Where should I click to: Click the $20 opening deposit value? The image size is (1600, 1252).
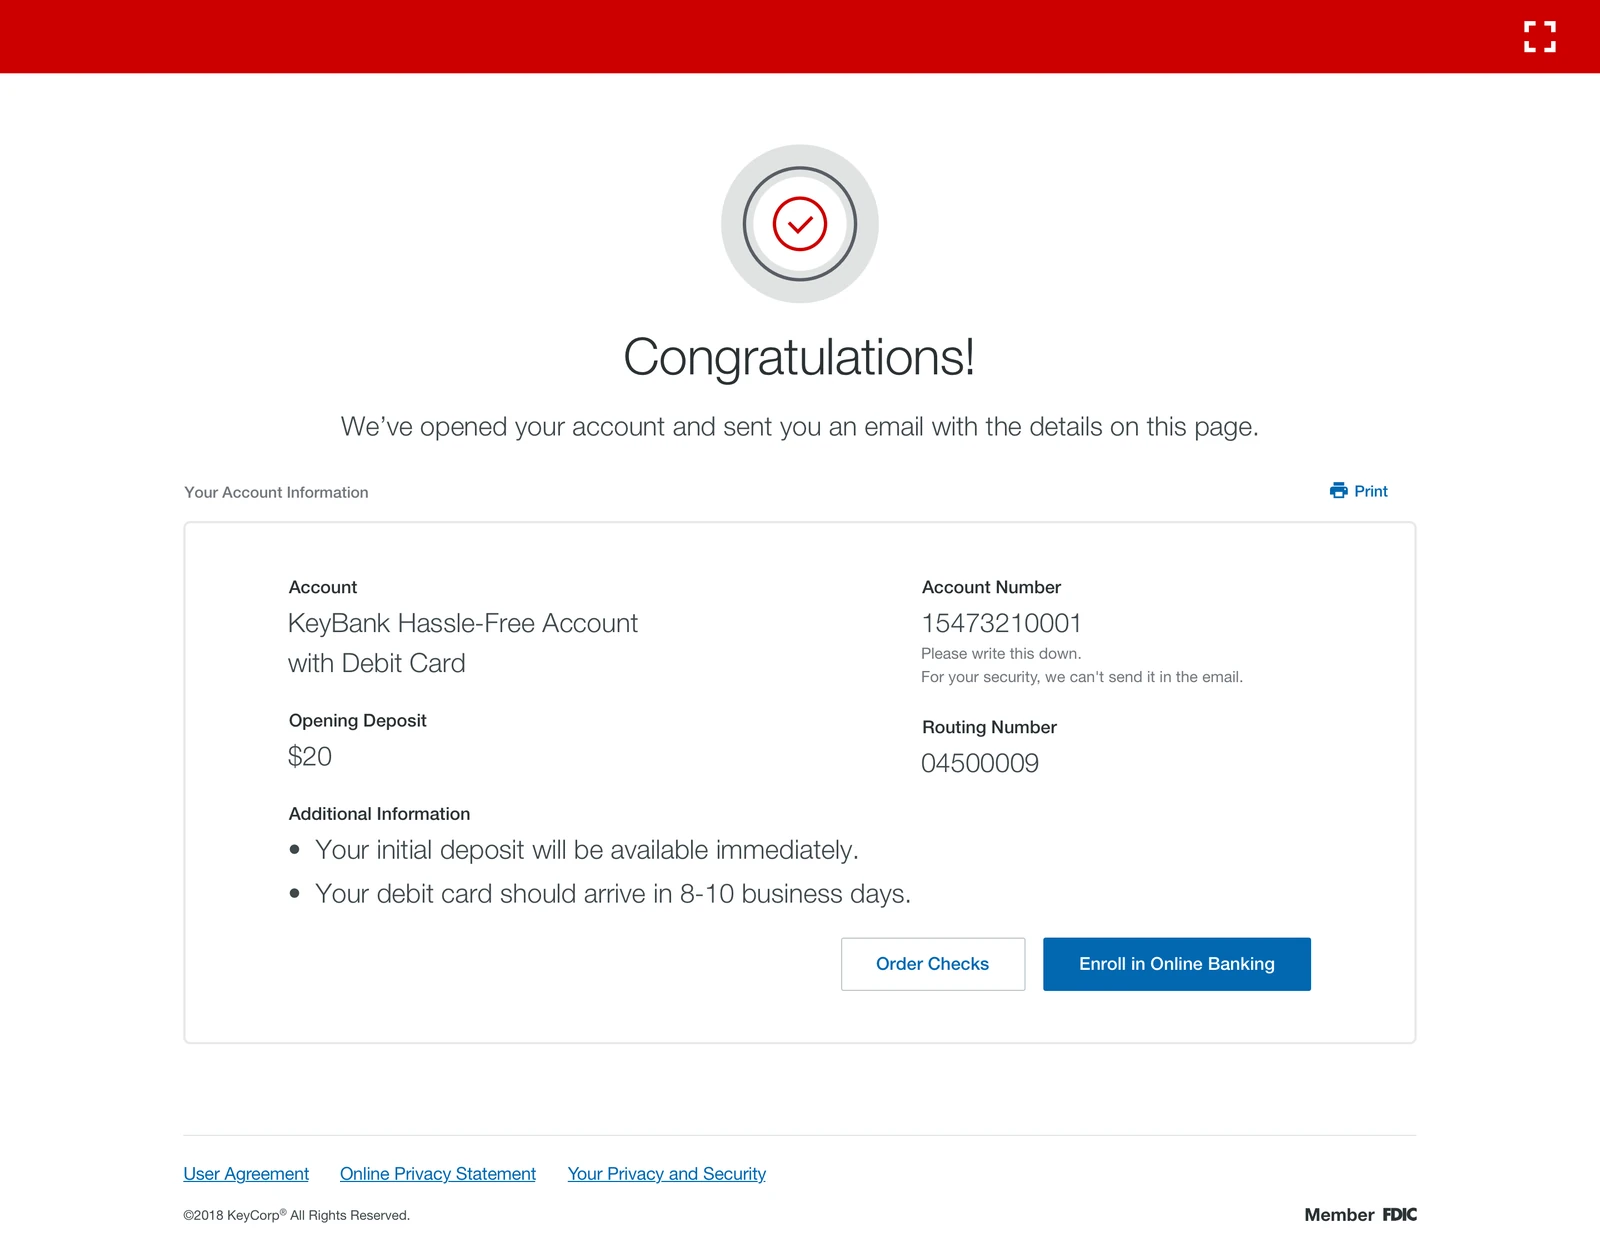(x=310, y=757)
